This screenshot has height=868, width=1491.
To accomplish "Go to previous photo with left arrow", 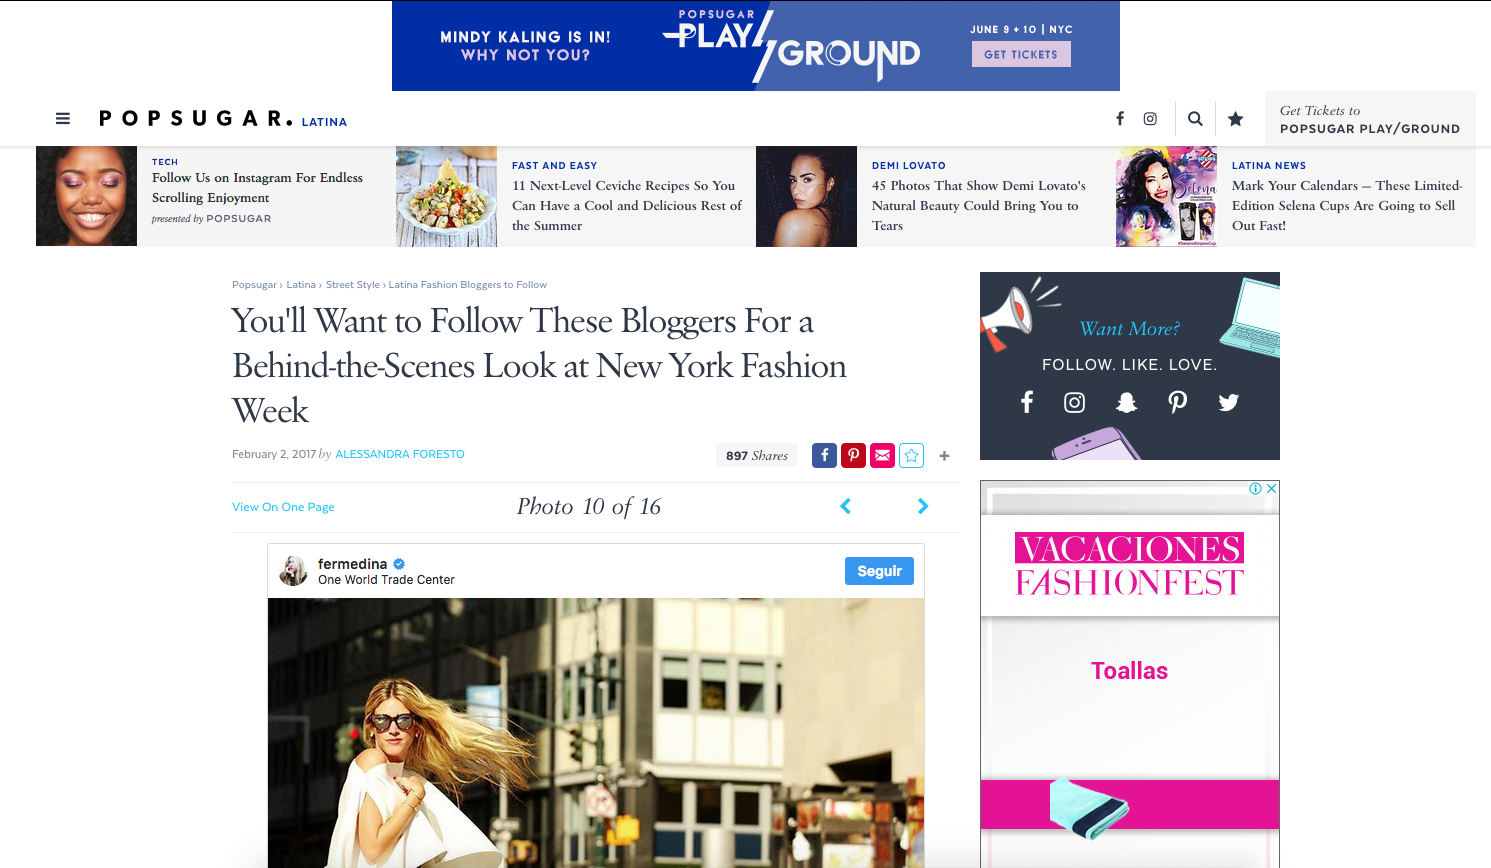I will coord(846,506).
